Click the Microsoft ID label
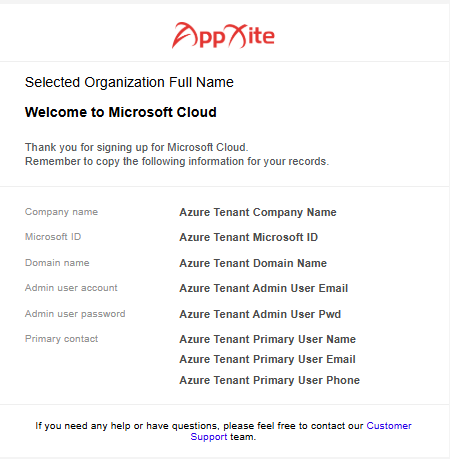The image size is (450, 459). pos(53,237)
